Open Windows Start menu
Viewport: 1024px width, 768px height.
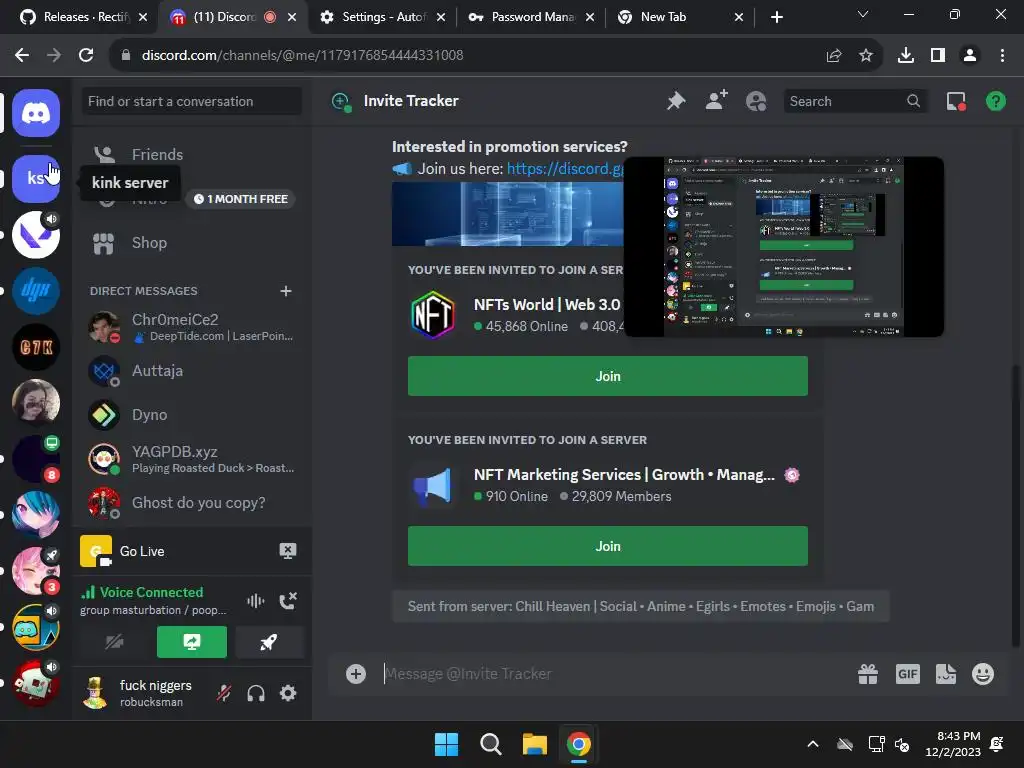447,744
